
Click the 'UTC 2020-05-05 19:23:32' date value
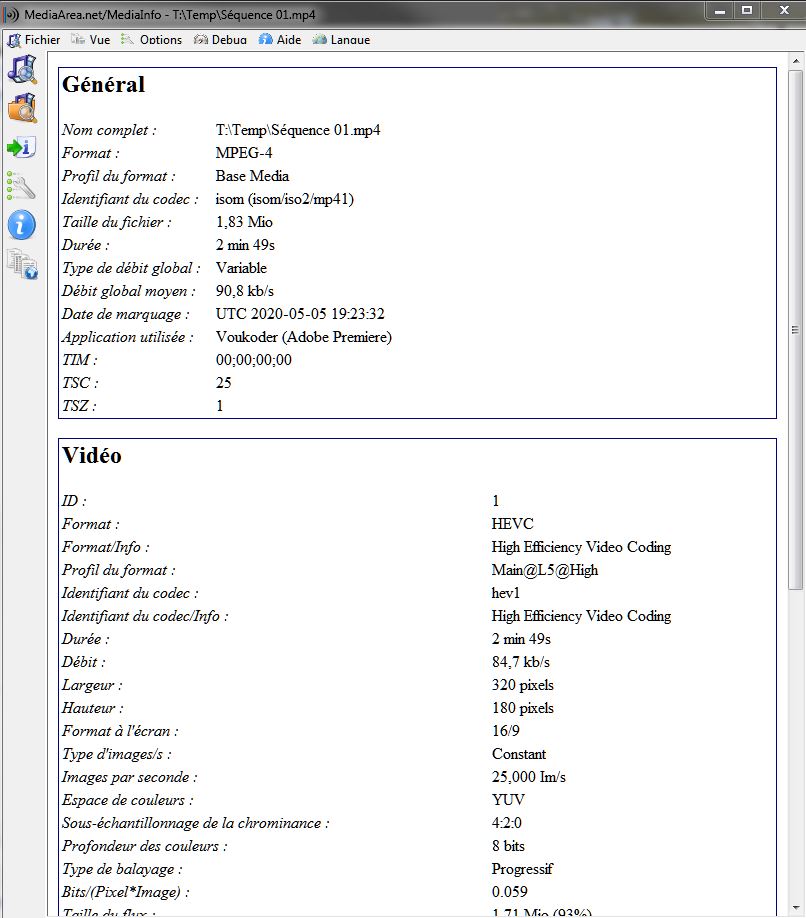300,314
